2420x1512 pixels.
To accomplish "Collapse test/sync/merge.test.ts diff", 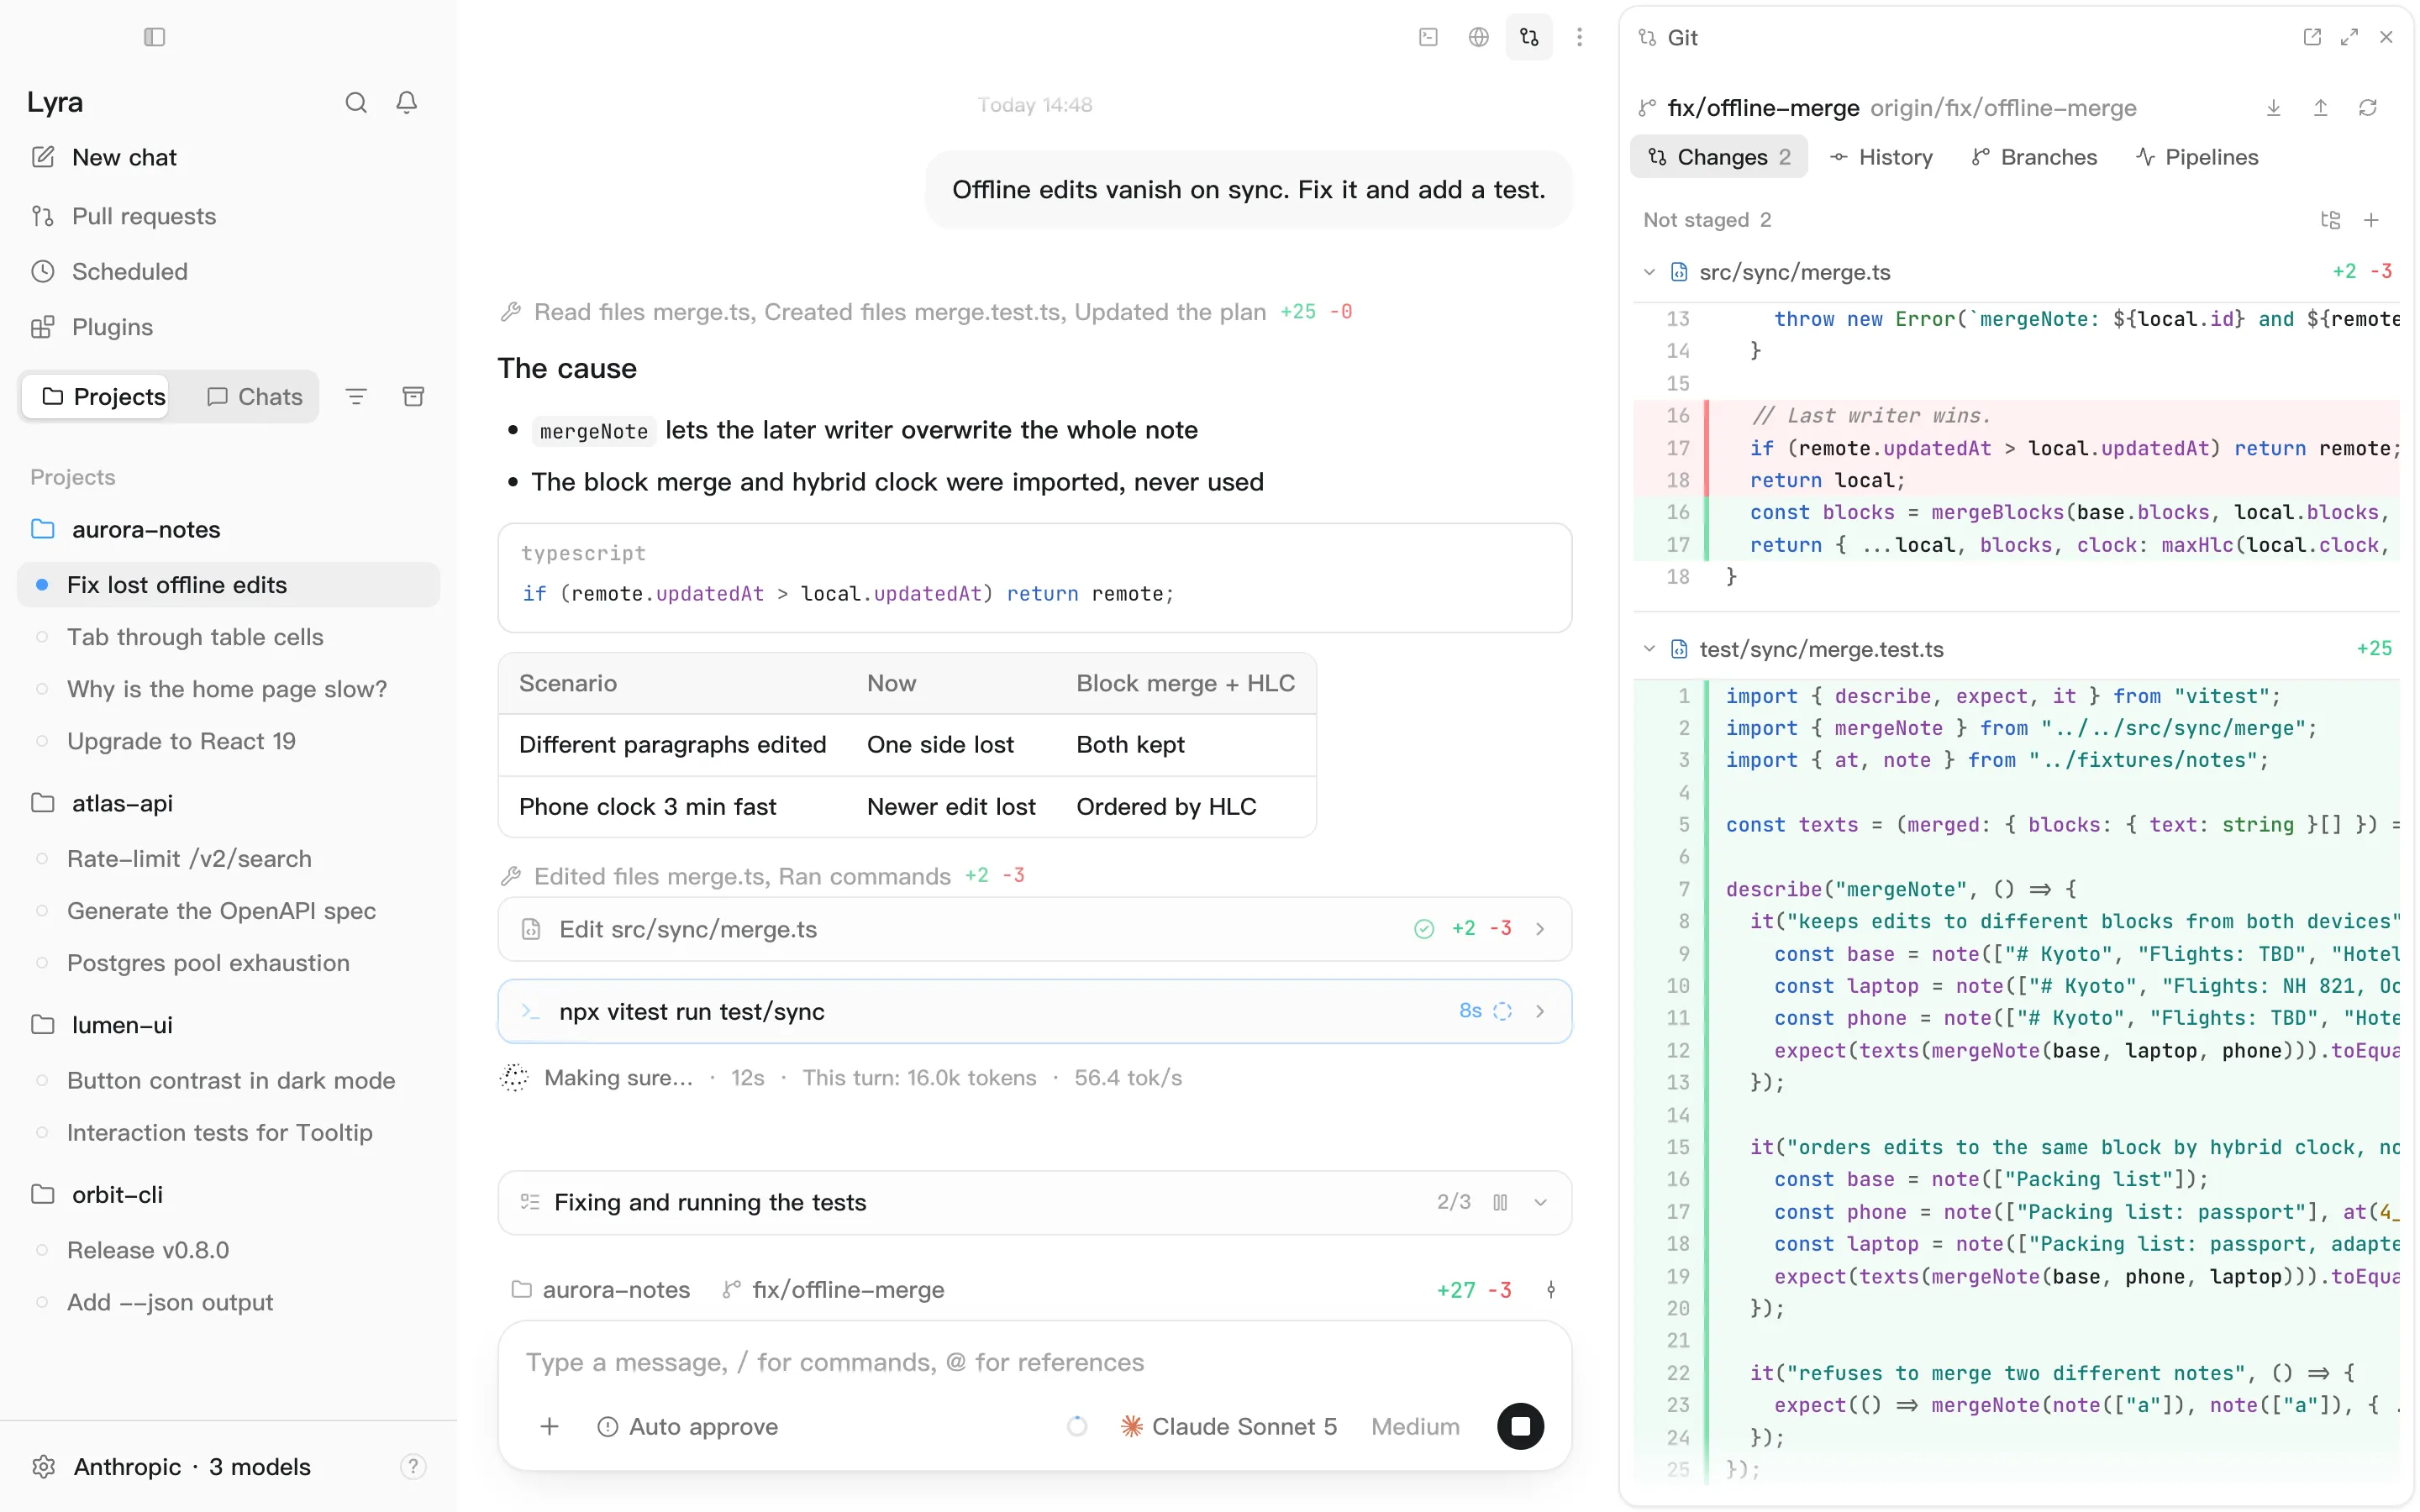I will (1649, 649).
